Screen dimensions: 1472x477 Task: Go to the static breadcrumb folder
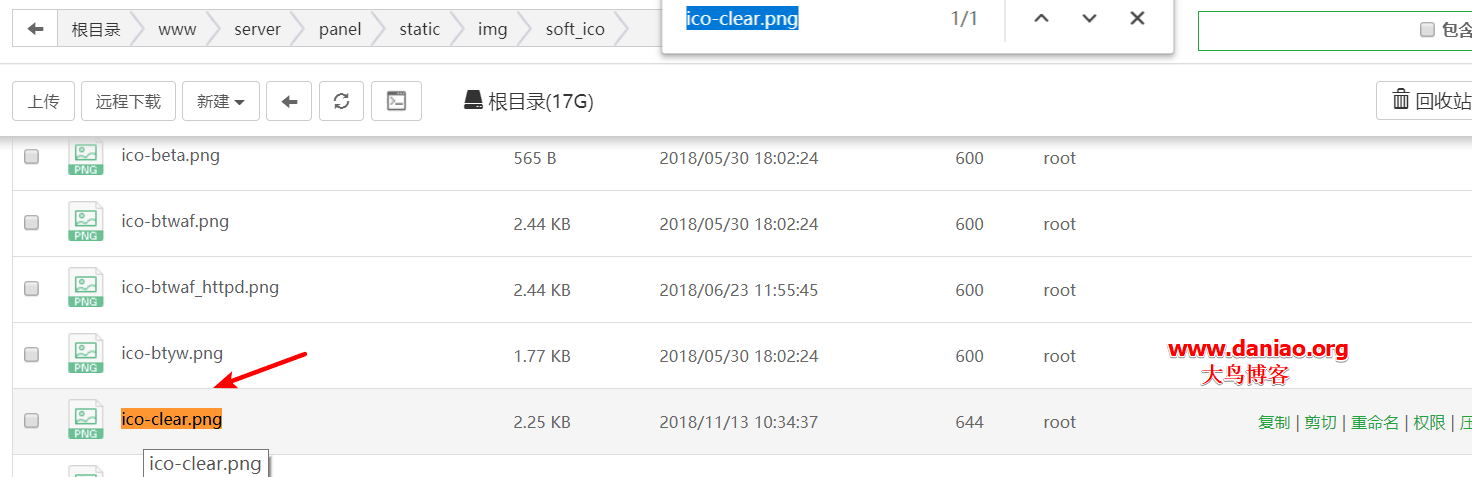pos(419,29)
